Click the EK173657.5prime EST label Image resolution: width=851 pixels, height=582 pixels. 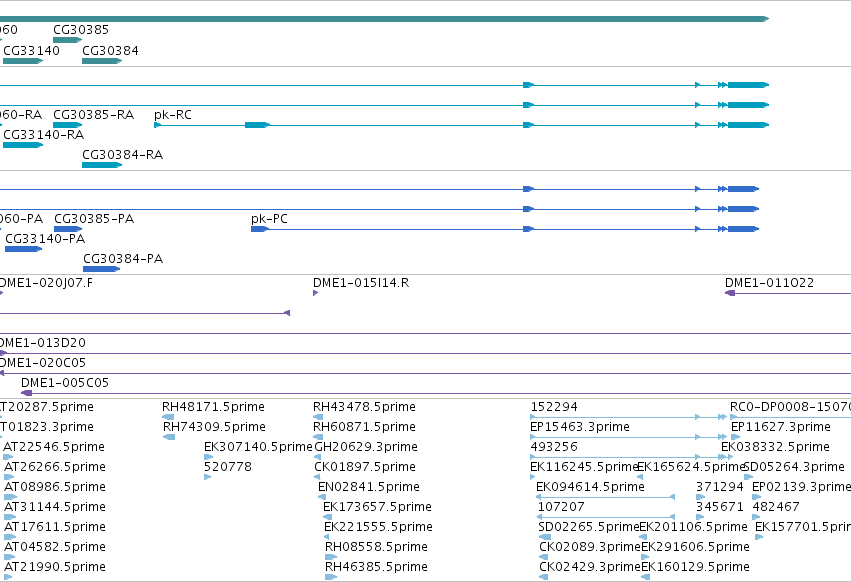coord(377,507)
